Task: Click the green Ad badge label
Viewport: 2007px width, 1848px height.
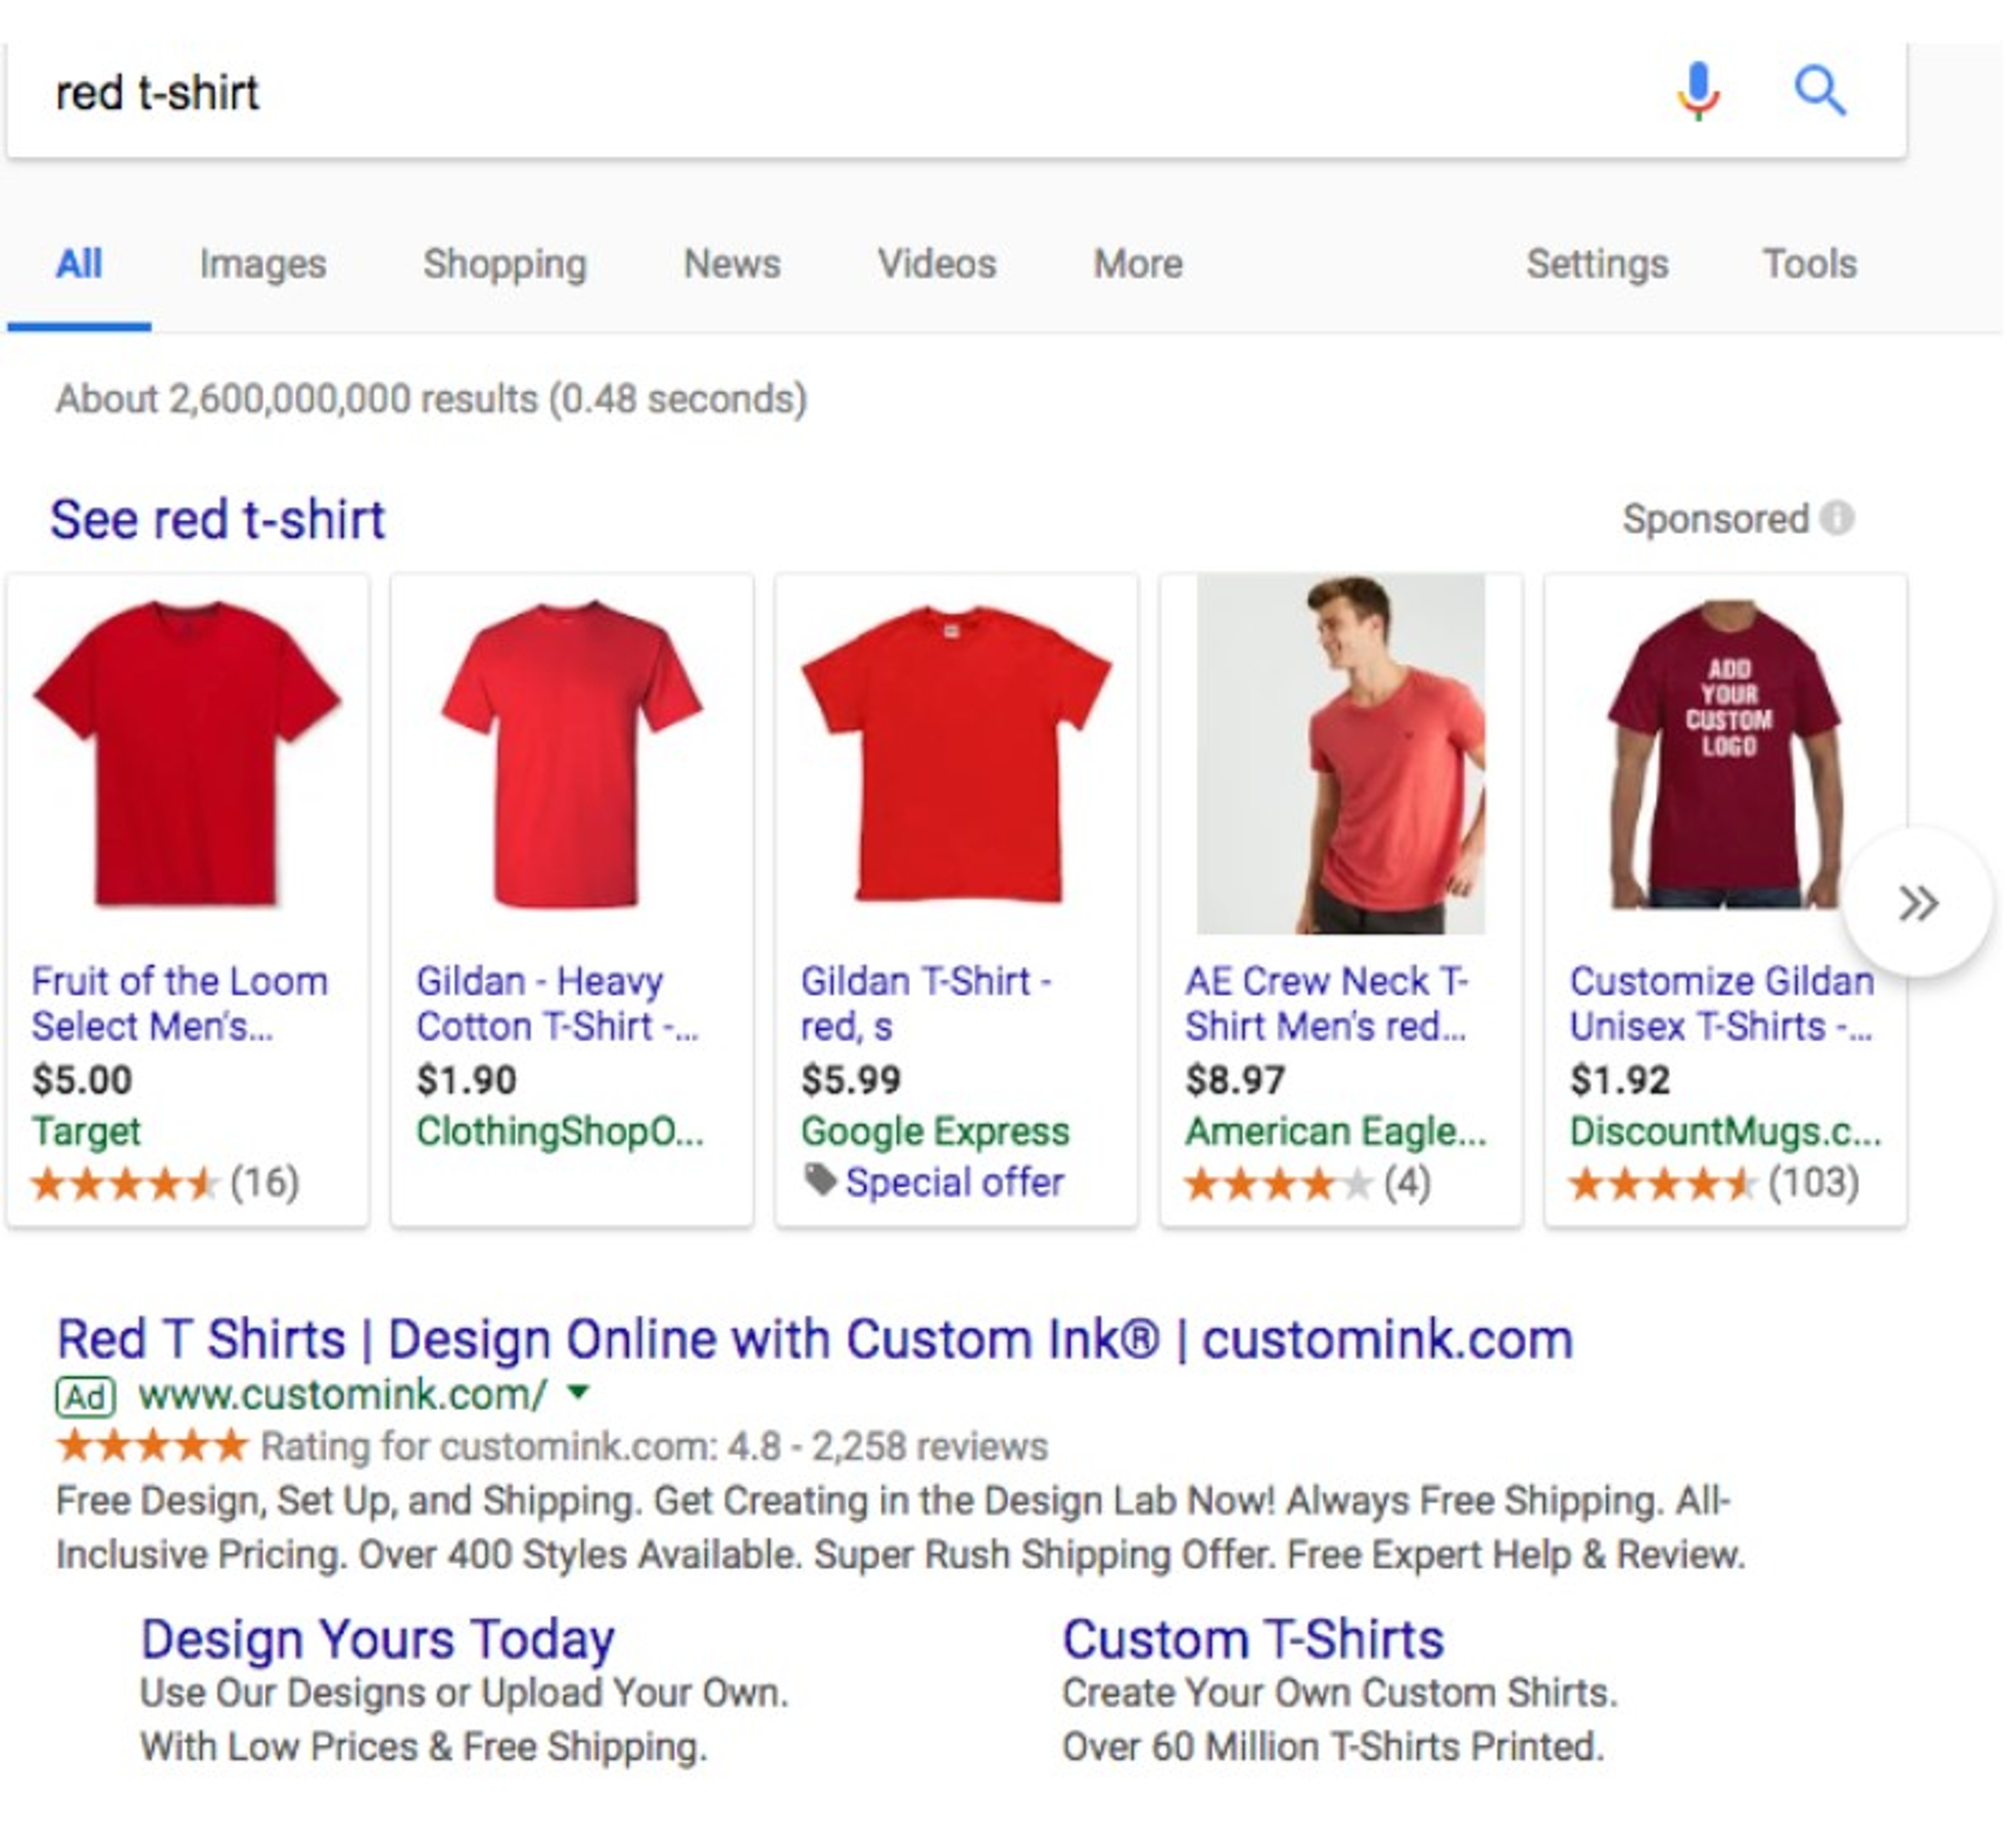Action: tap(85, 1396)
